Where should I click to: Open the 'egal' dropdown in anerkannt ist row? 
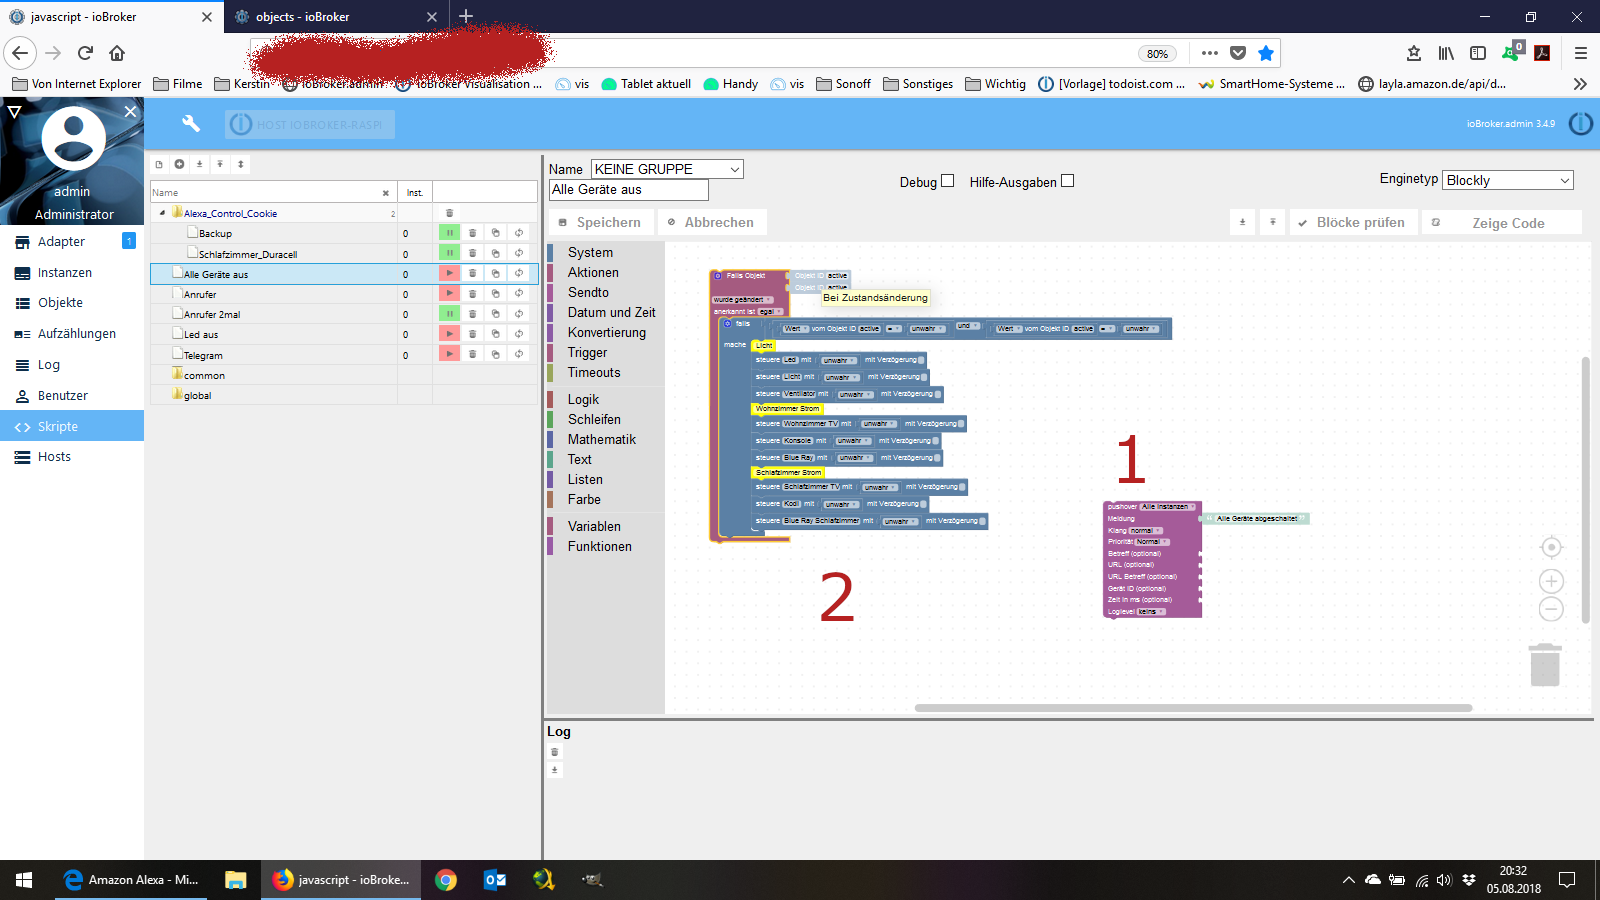click(x=769, y=312)
